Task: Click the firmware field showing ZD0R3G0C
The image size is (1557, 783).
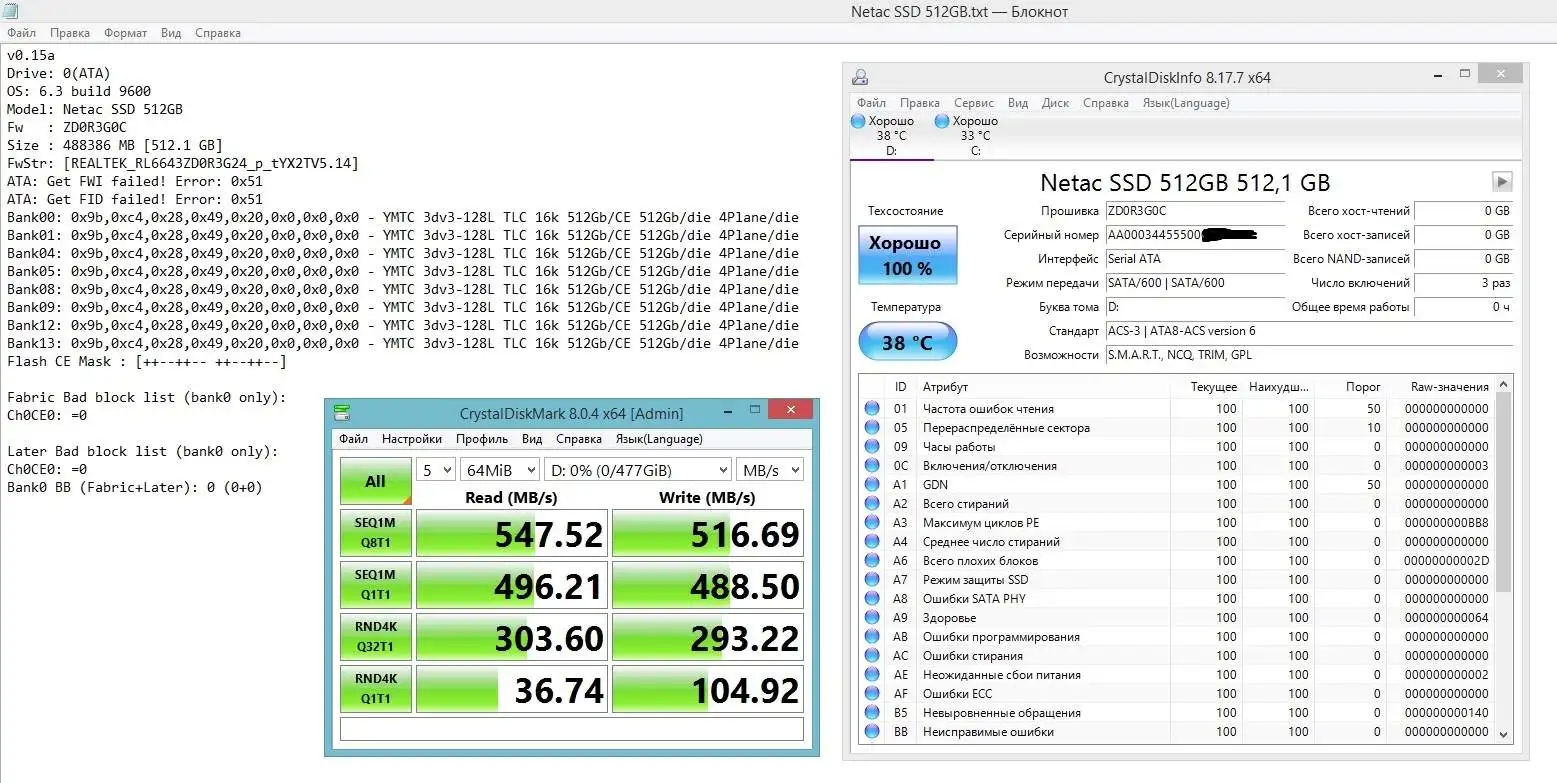Action: coord(1194,211)
